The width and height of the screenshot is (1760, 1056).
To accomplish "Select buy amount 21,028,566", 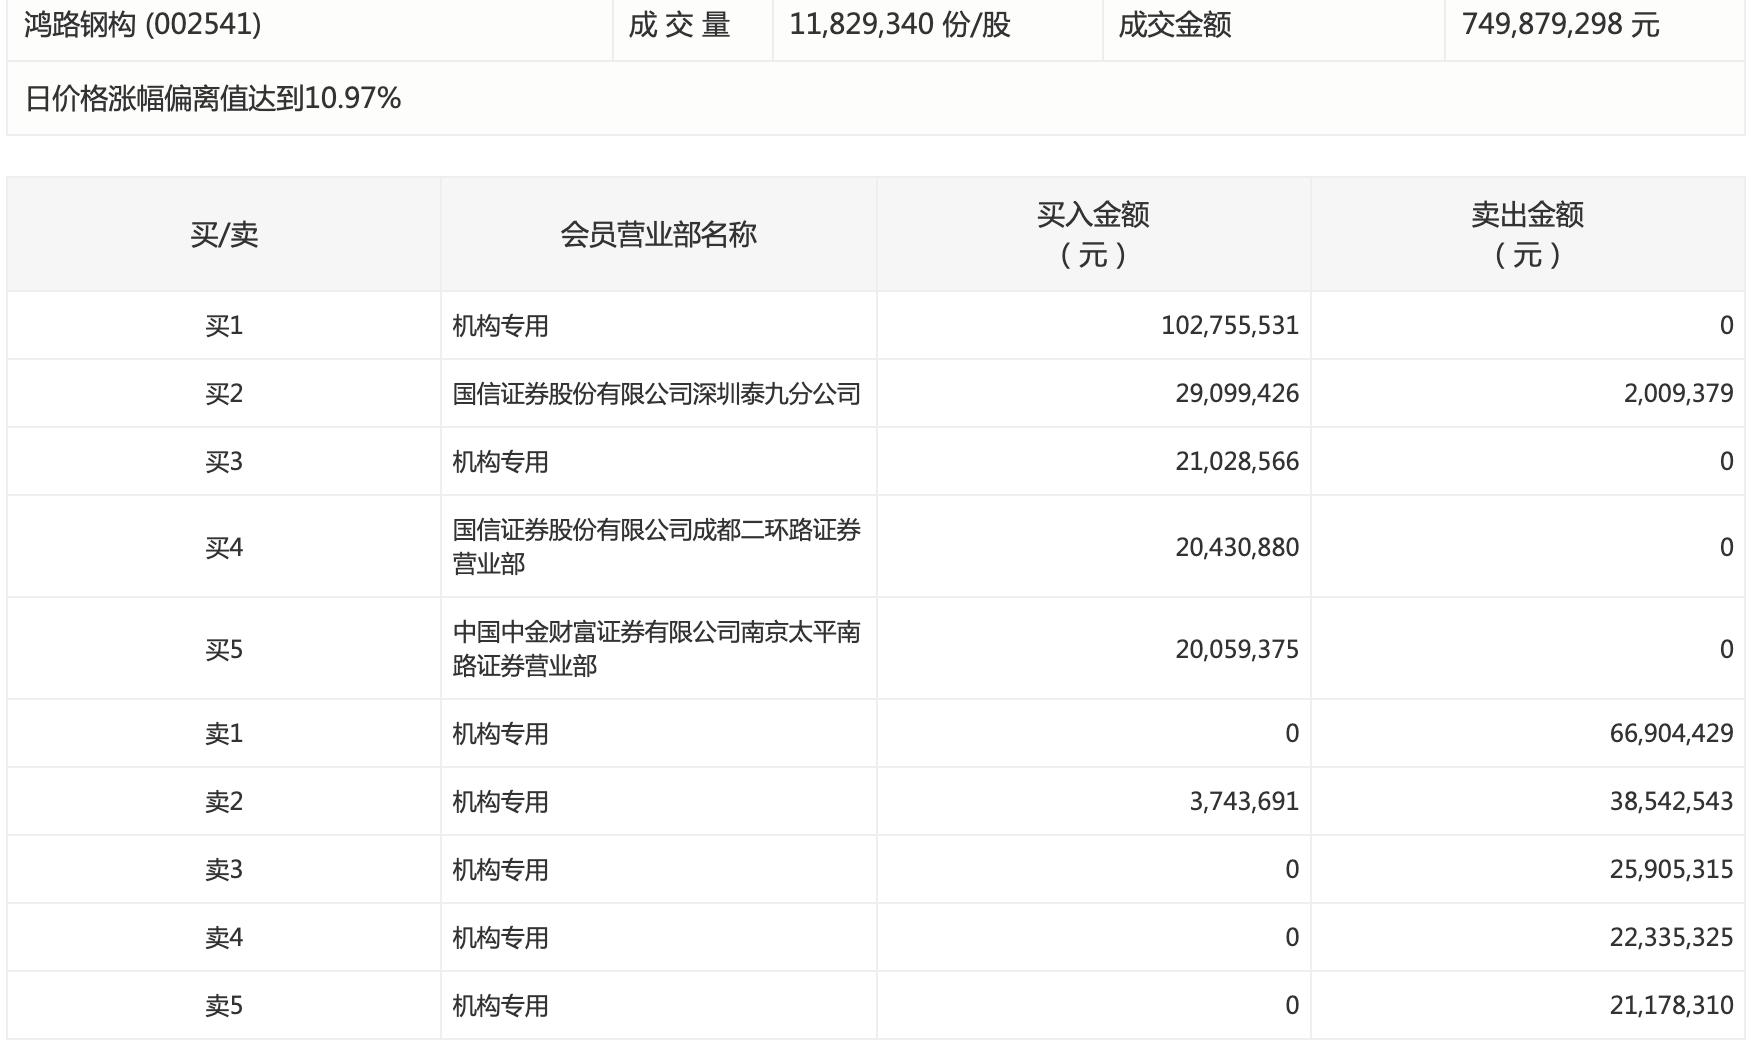I will [x=1237, y=462].
